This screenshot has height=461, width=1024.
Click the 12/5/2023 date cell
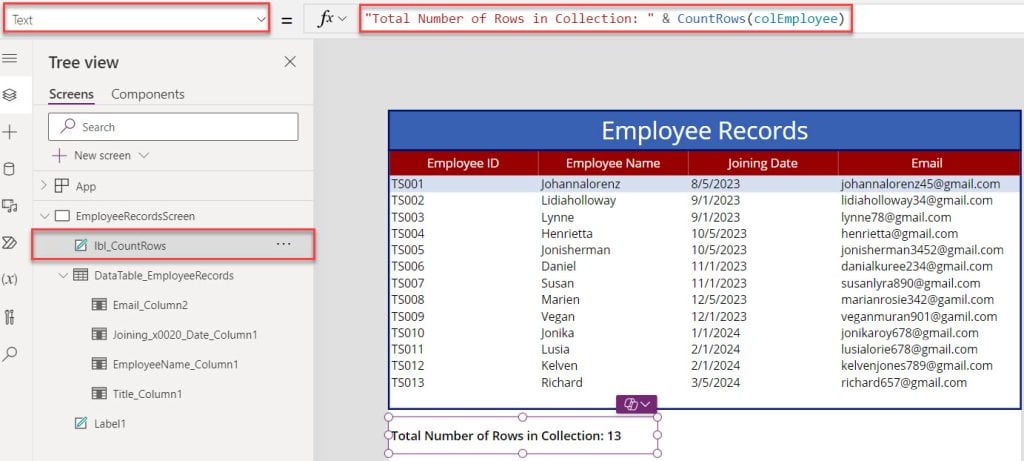point(718,300)
